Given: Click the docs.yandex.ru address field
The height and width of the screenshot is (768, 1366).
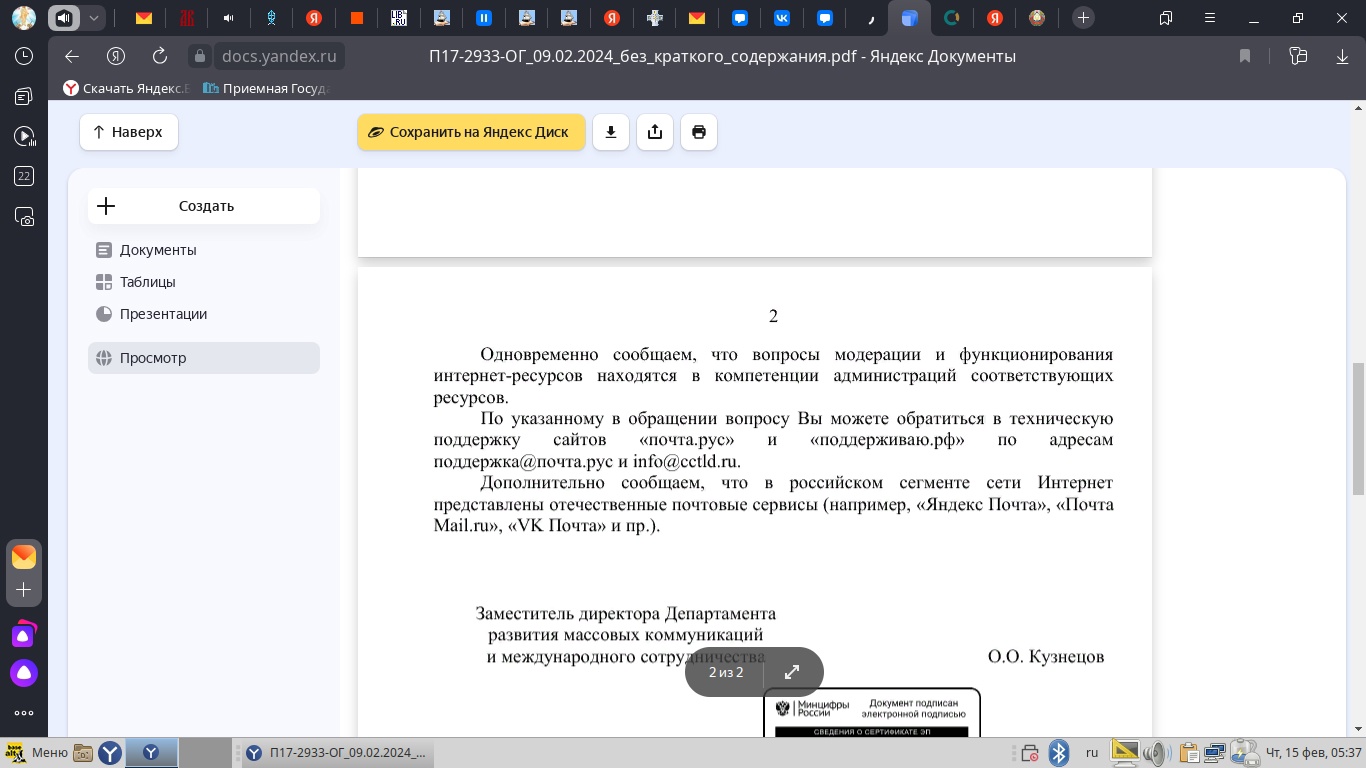Looking at the screenshot, I should (x=279, y=56).
